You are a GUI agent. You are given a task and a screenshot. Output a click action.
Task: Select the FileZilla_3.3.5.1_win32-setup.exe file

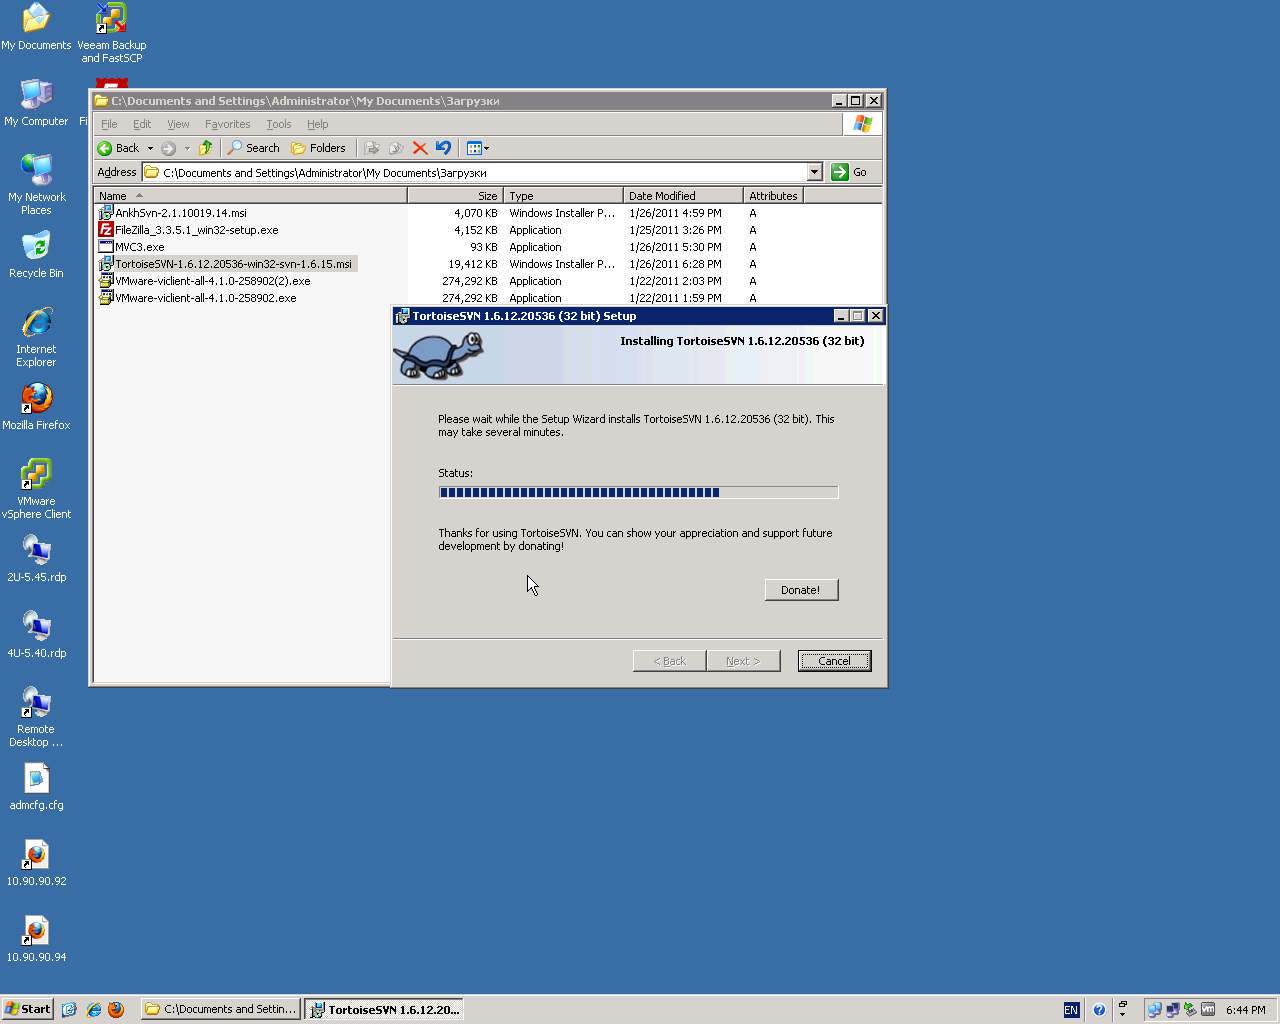(188, 230)
